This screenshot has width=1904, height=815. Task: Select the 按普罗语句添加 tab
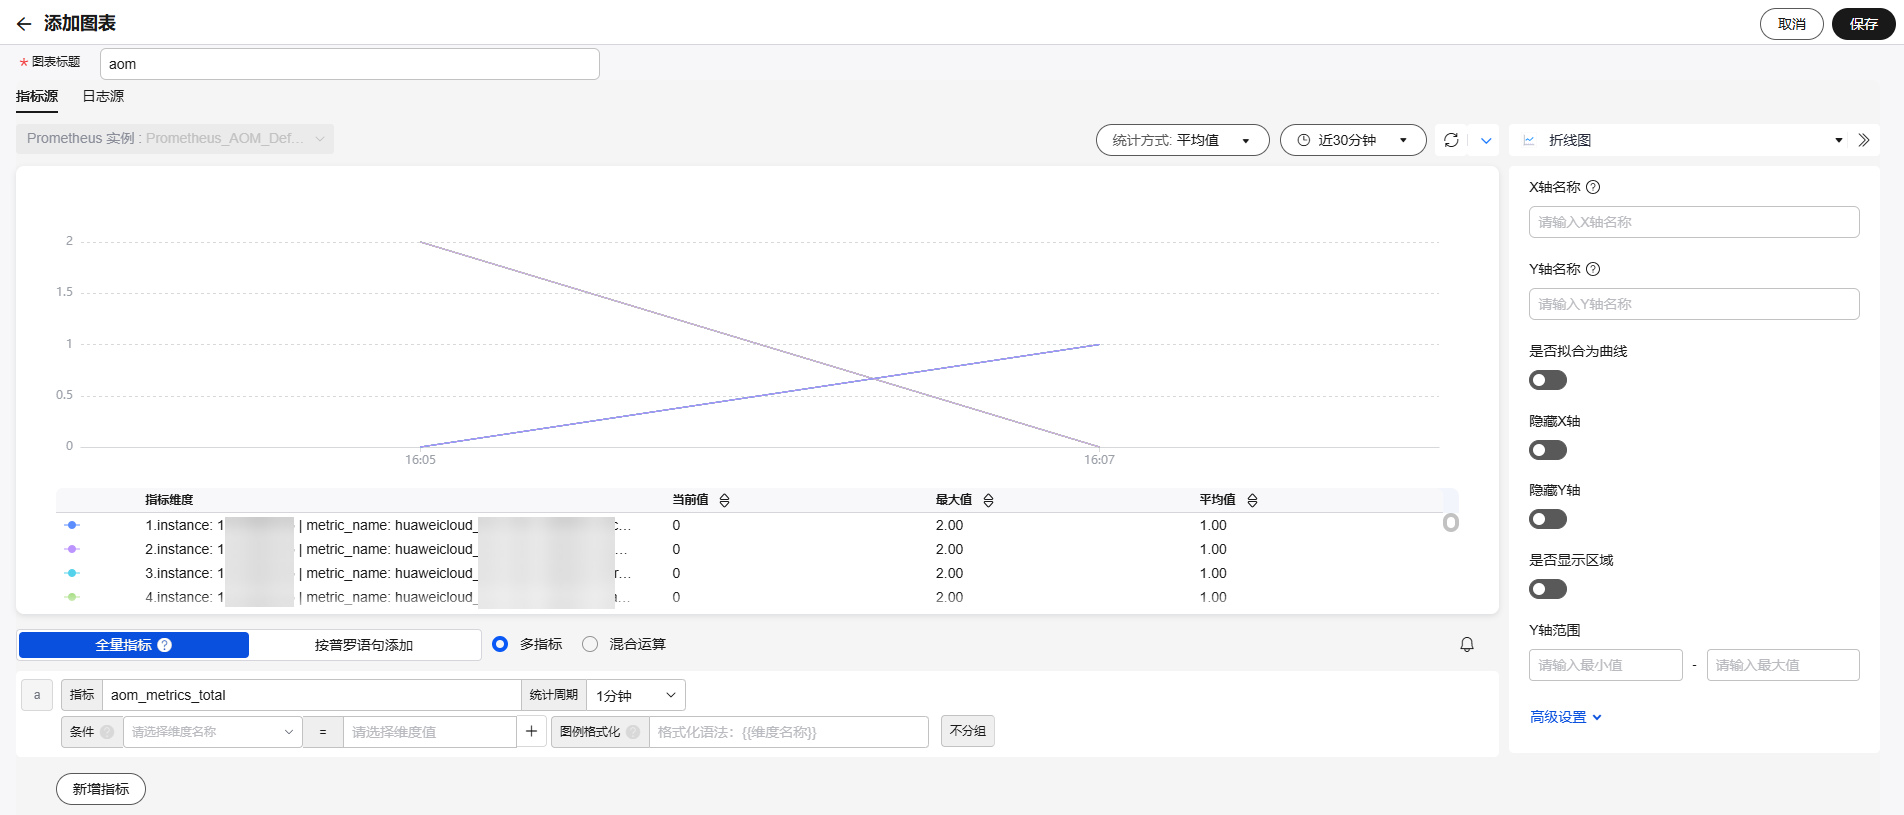(364, 645)
